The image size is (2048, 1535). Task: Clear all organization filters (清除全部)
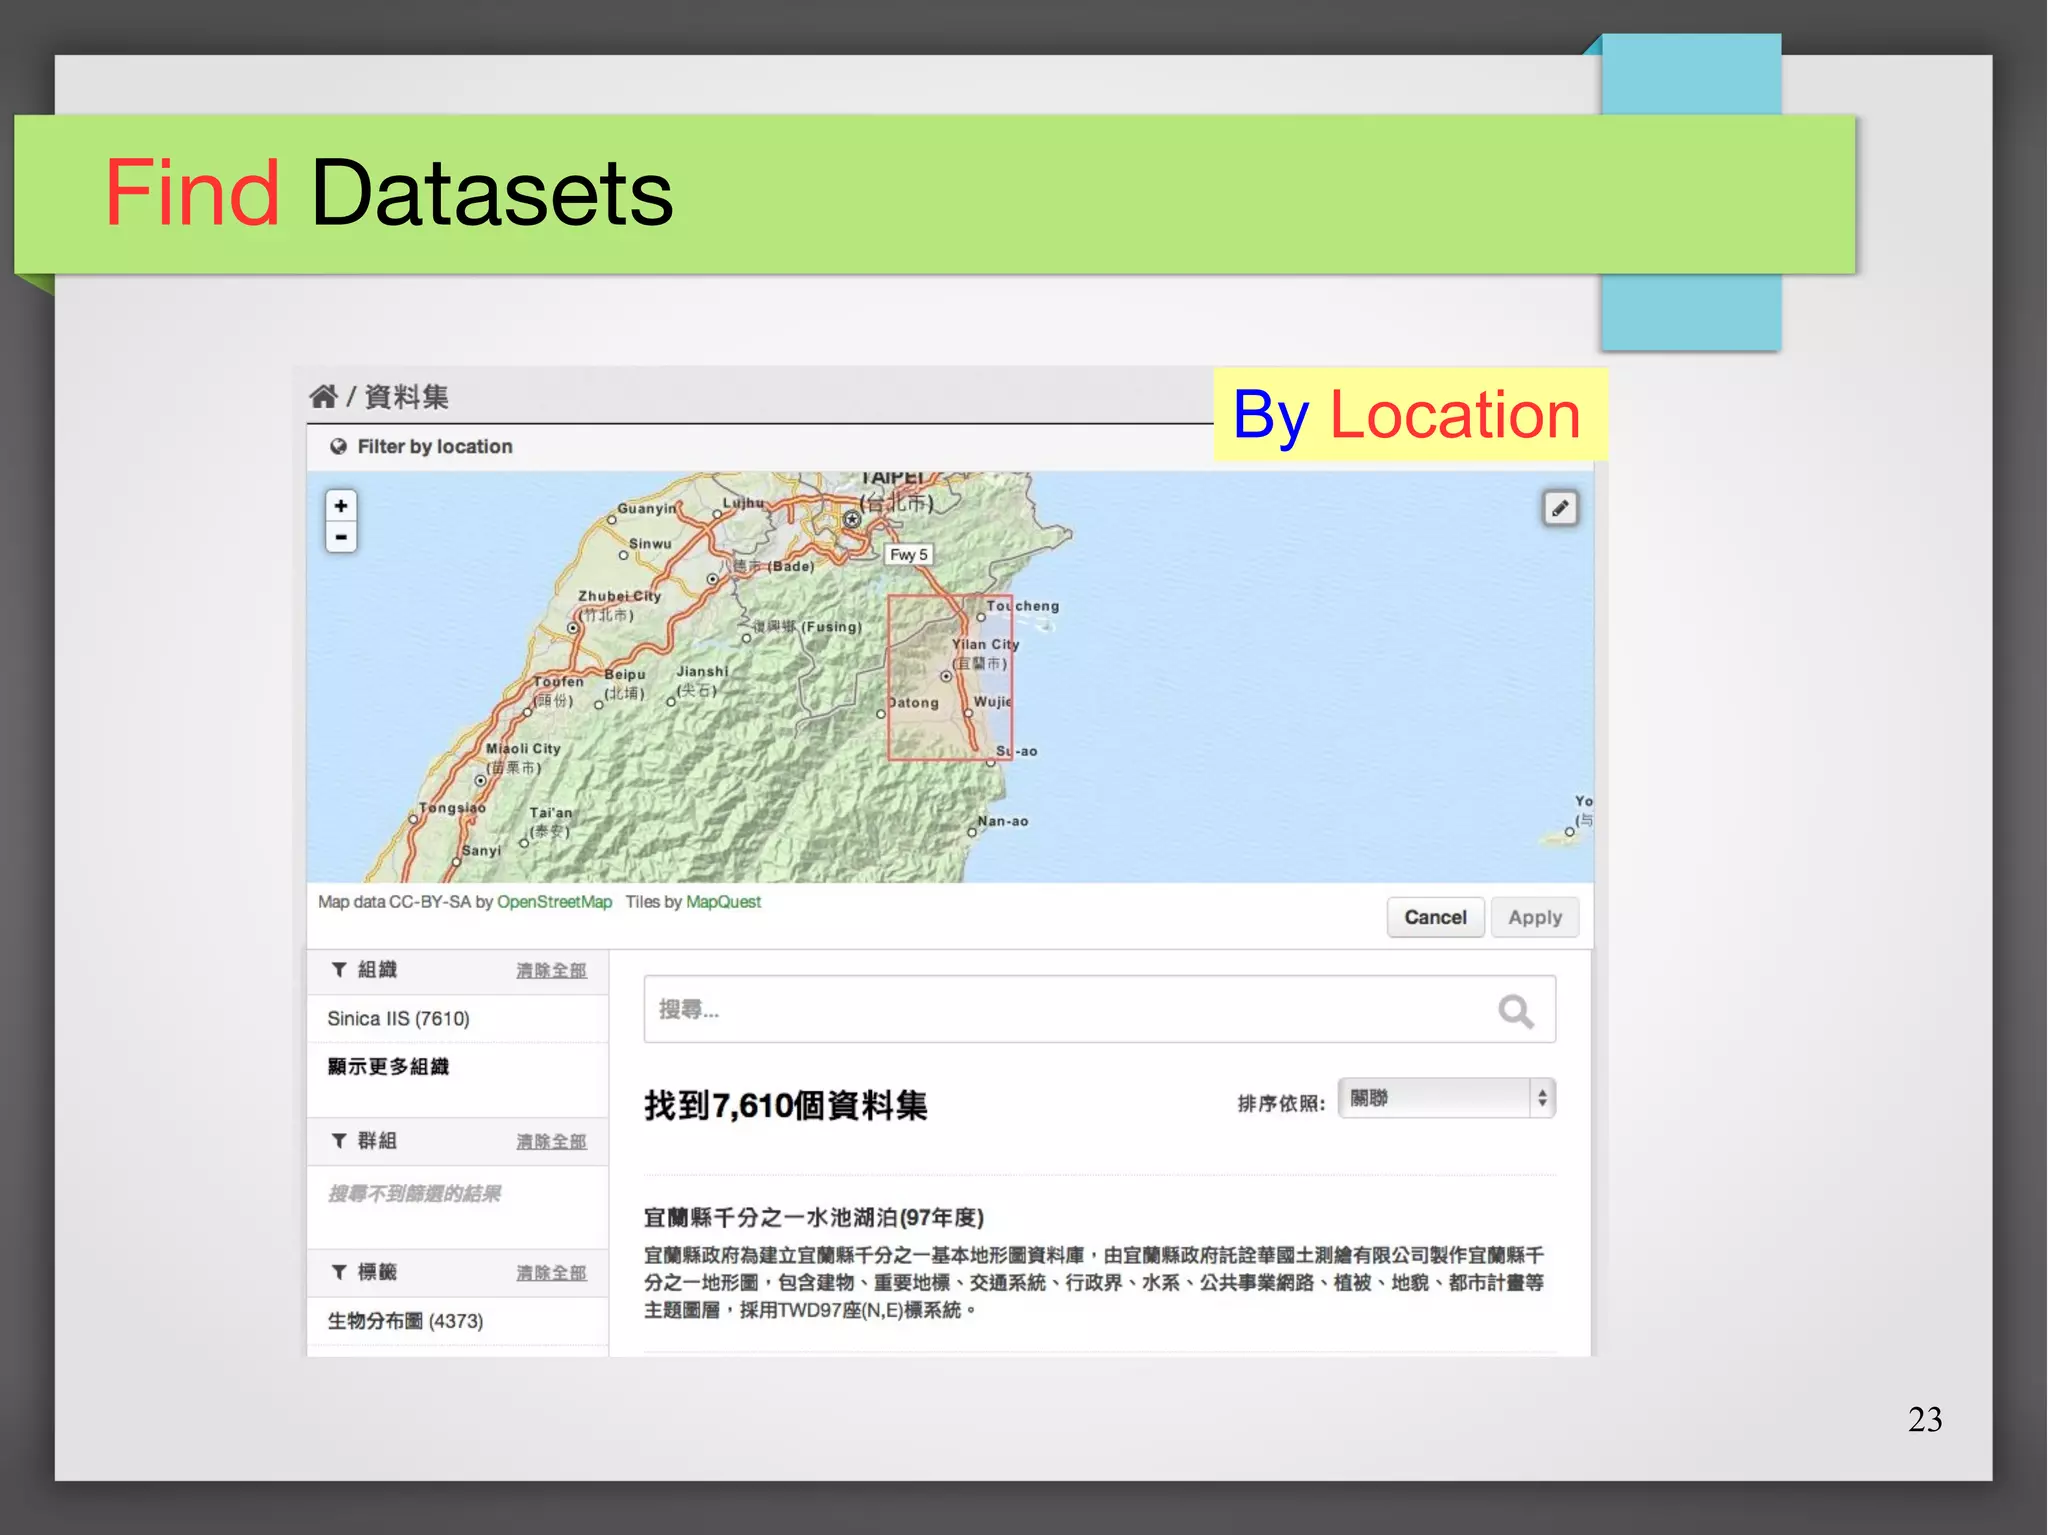click(551, 971)
